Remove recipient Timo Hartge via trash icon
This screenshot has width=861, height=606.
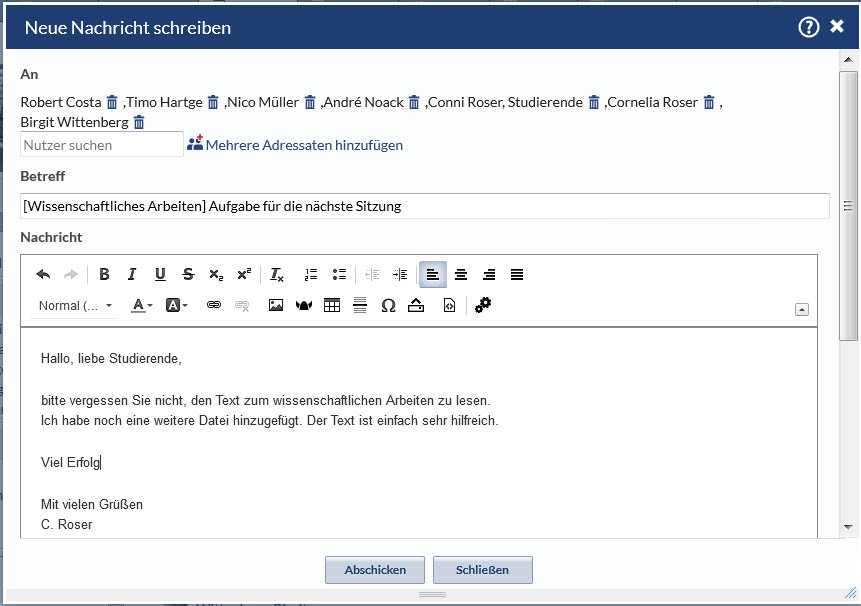(x=213, y=102)
